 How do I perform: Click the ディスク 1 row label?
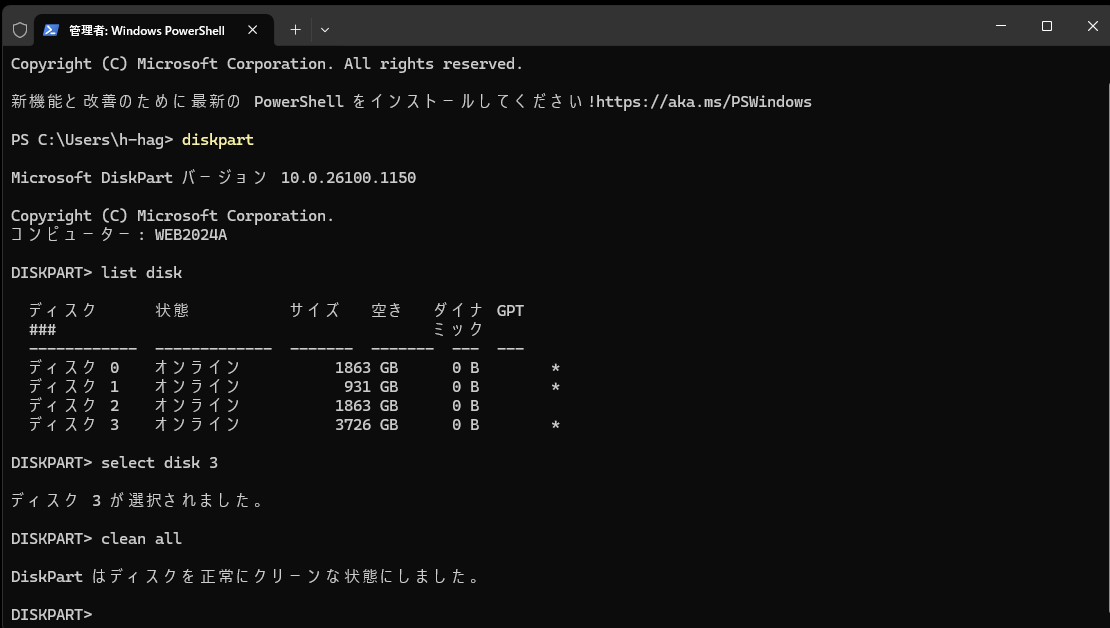click(74, 387)
